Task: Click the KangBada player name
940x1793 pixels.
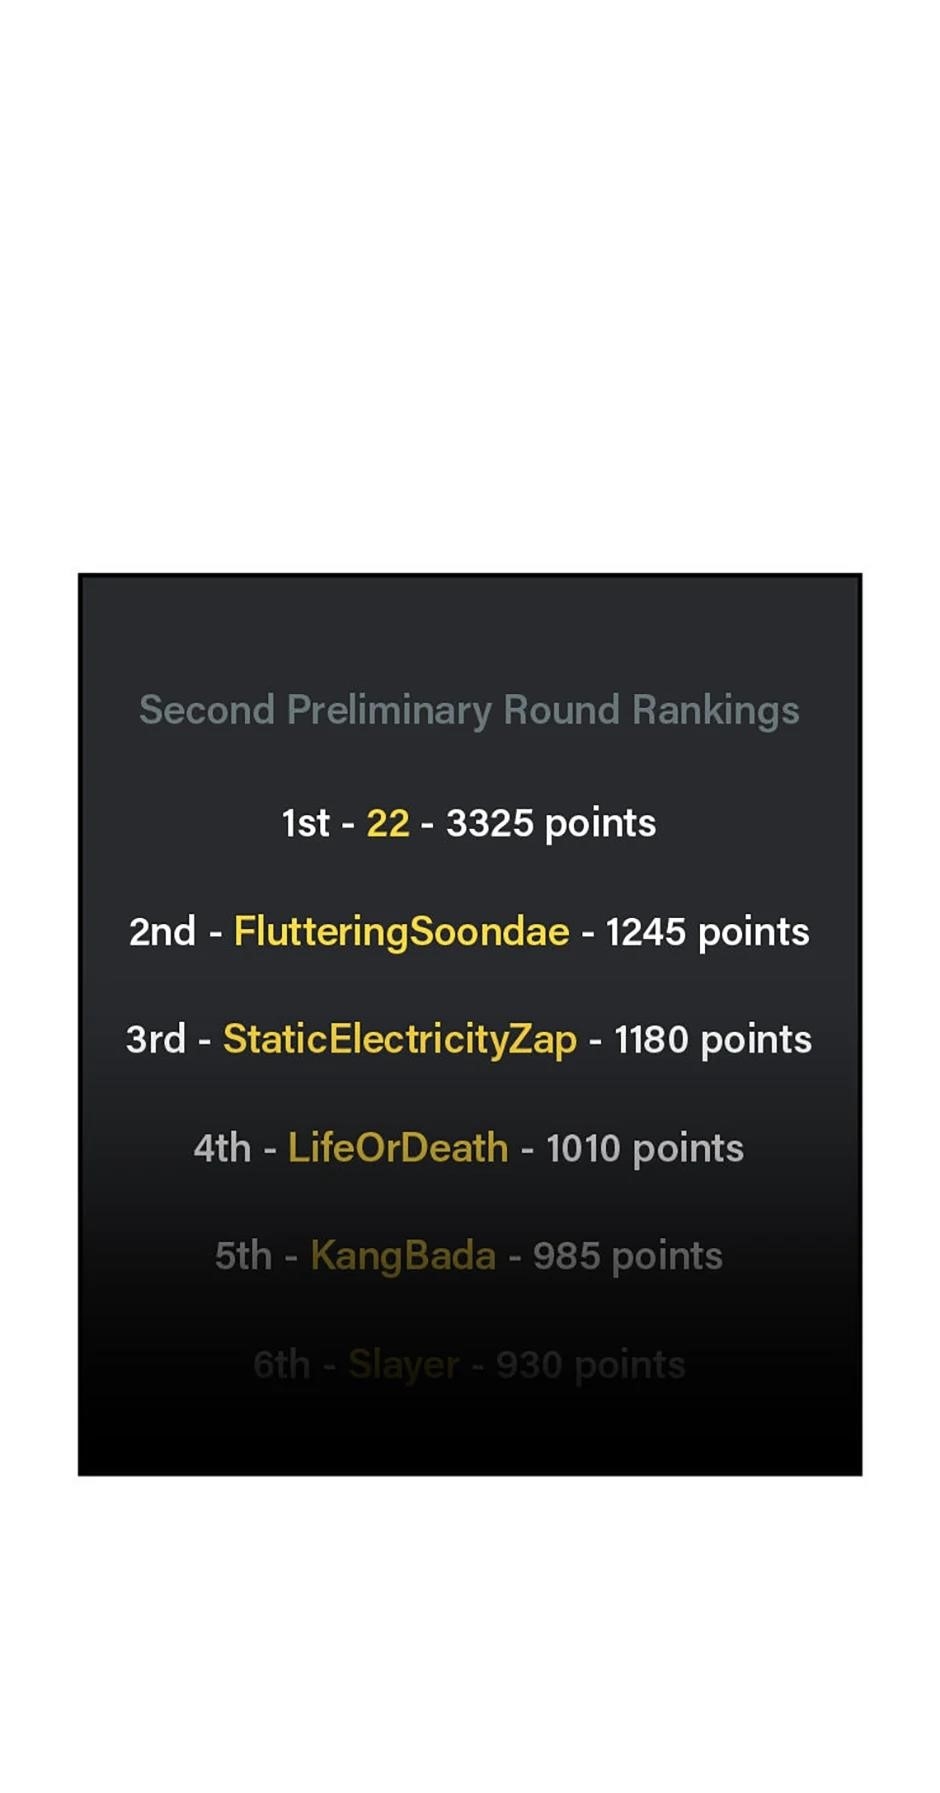Action: tap(403, 1256)
